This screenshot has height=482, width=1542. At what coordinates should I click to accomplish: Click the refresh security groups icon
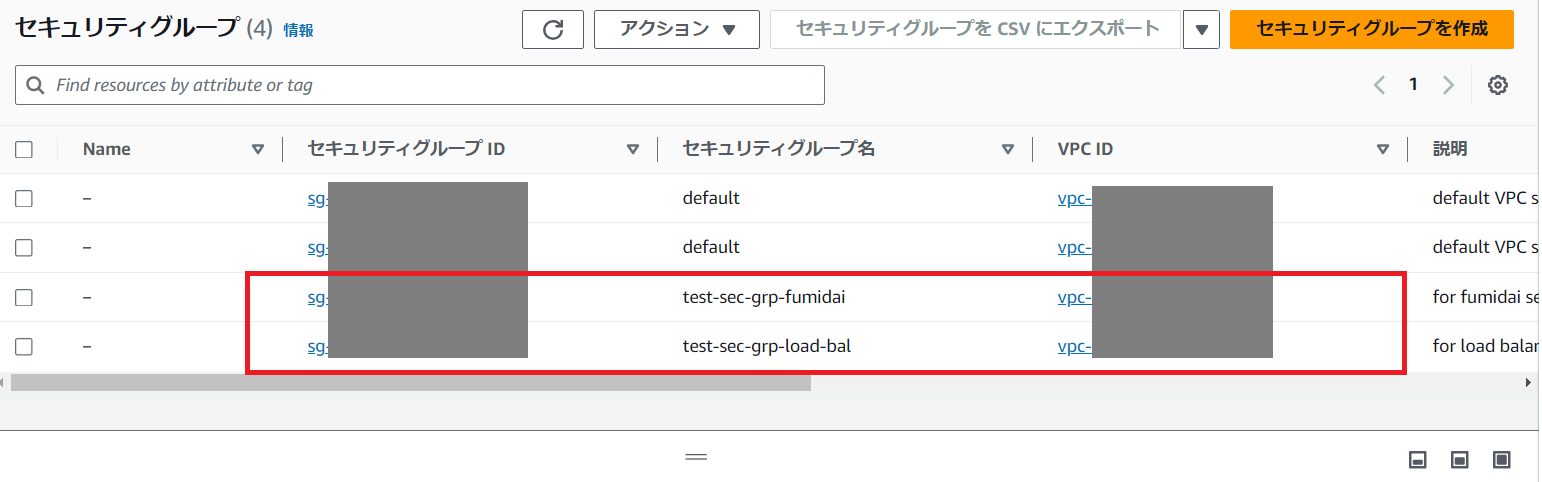point(553,30)
